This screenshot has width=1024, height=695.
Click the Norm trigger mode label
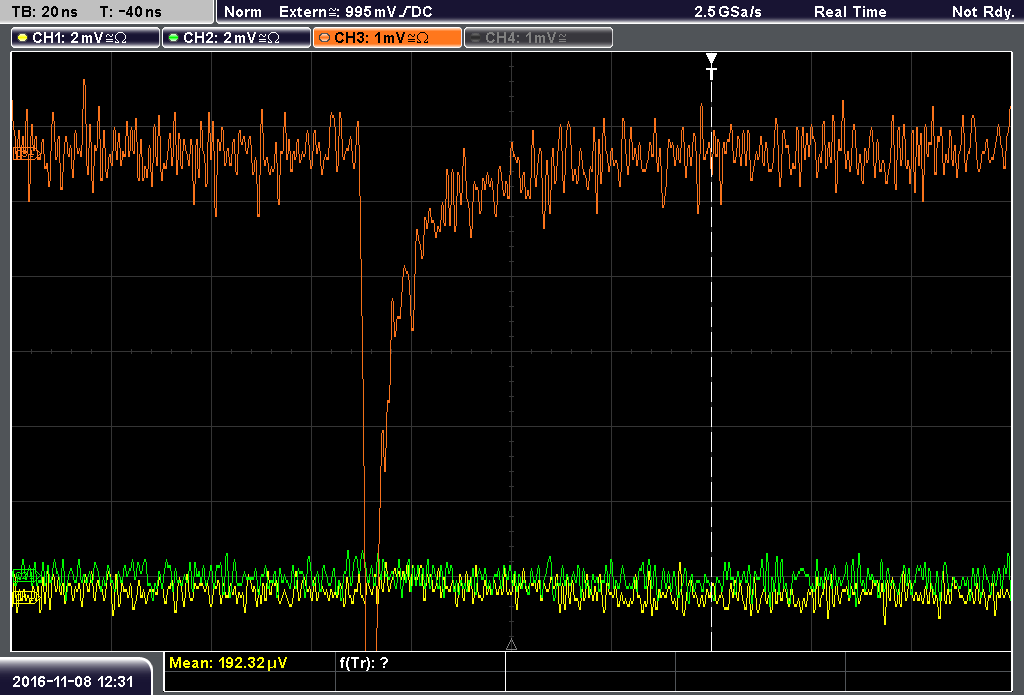(x=243, y=12)
